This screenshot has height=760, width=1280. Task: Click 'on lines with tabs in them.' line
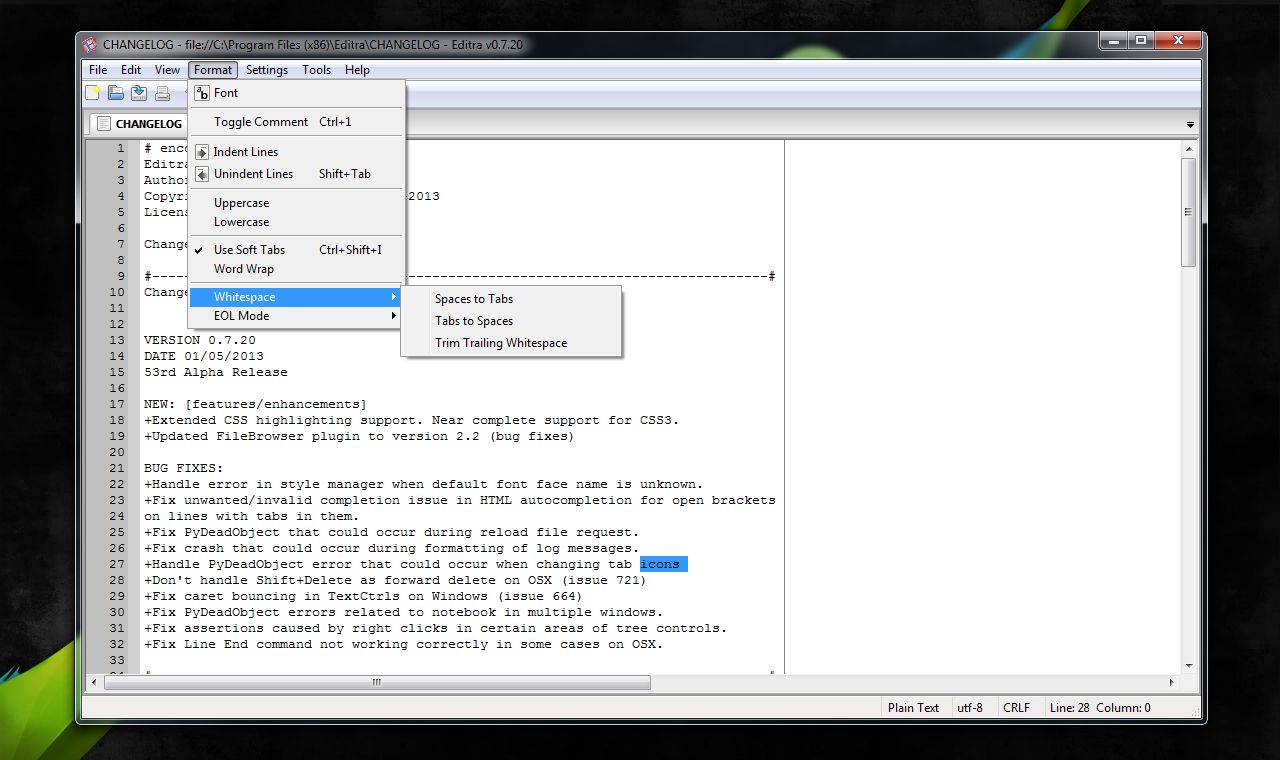click(x=251, y=516)
